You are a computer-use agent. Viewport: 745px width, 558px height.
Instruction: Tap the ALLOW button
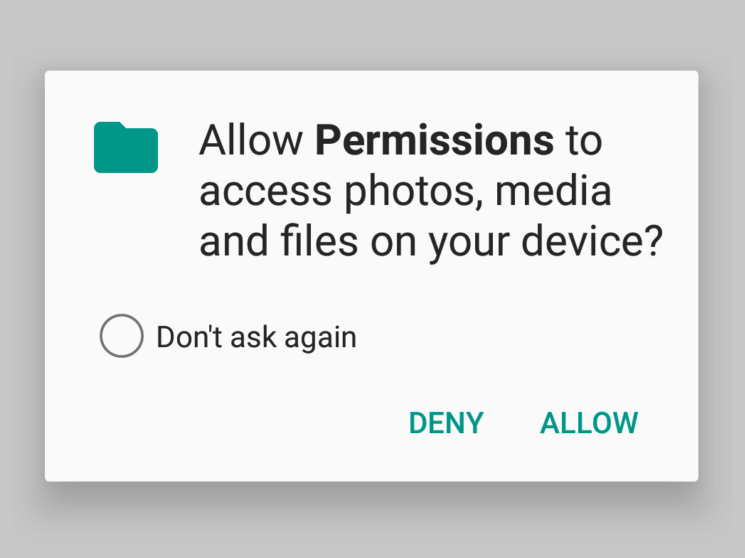(x=589, y=423)
